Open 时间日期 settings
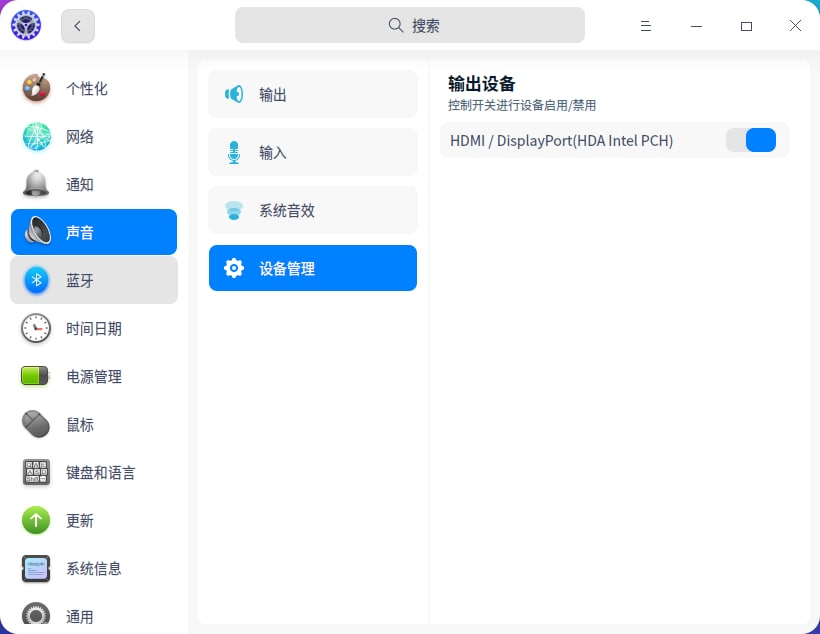This screenshot has width=820, height=634. [94, 329]
